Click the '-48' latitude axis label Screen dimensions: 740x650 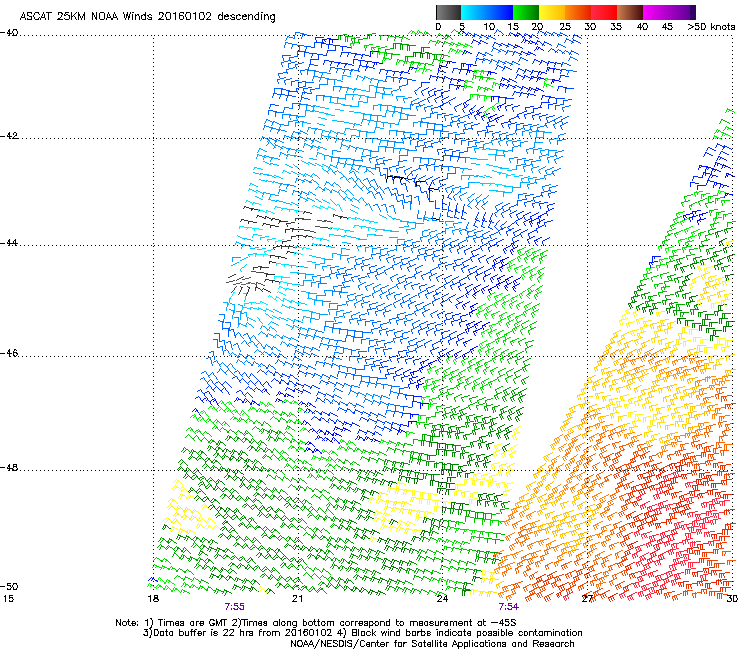[9, 467]
